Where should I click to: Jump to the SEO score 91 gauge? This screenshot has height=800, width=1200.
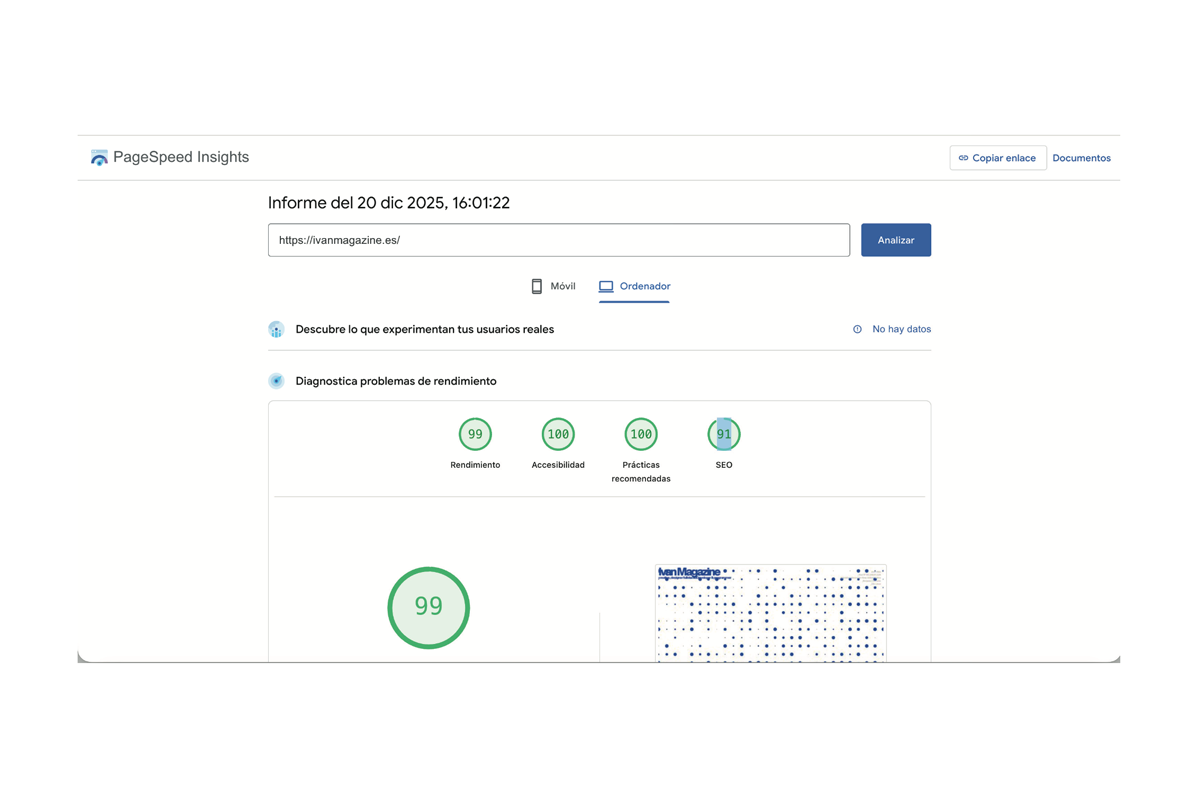pos(724,435)
